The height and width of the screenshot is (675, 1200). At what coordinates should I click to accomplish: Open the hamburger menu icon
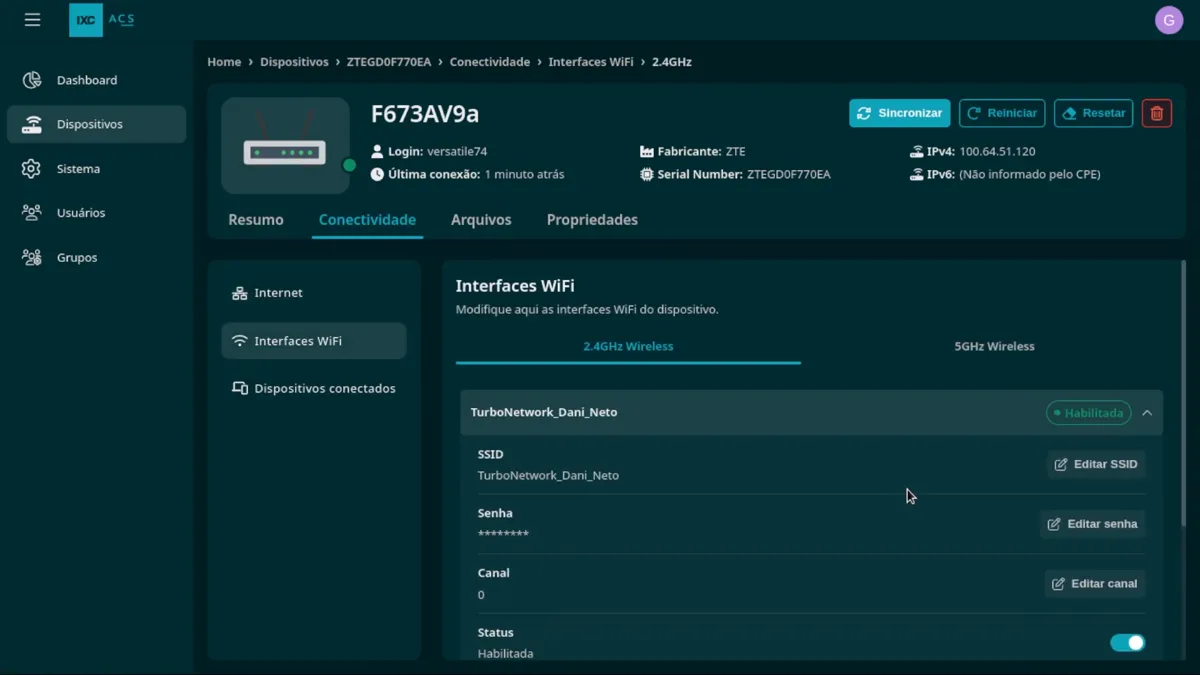32,20
